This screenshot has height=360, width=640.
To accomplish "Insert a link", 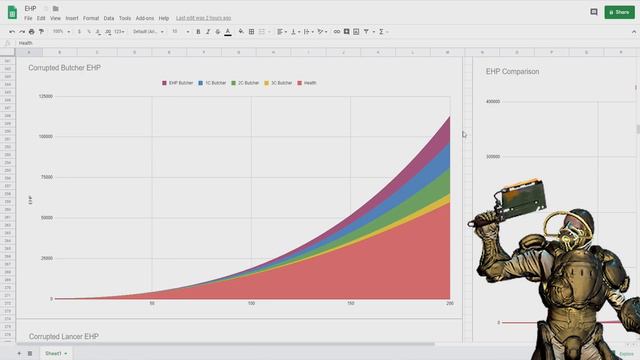I will click(x=337, y=31).
